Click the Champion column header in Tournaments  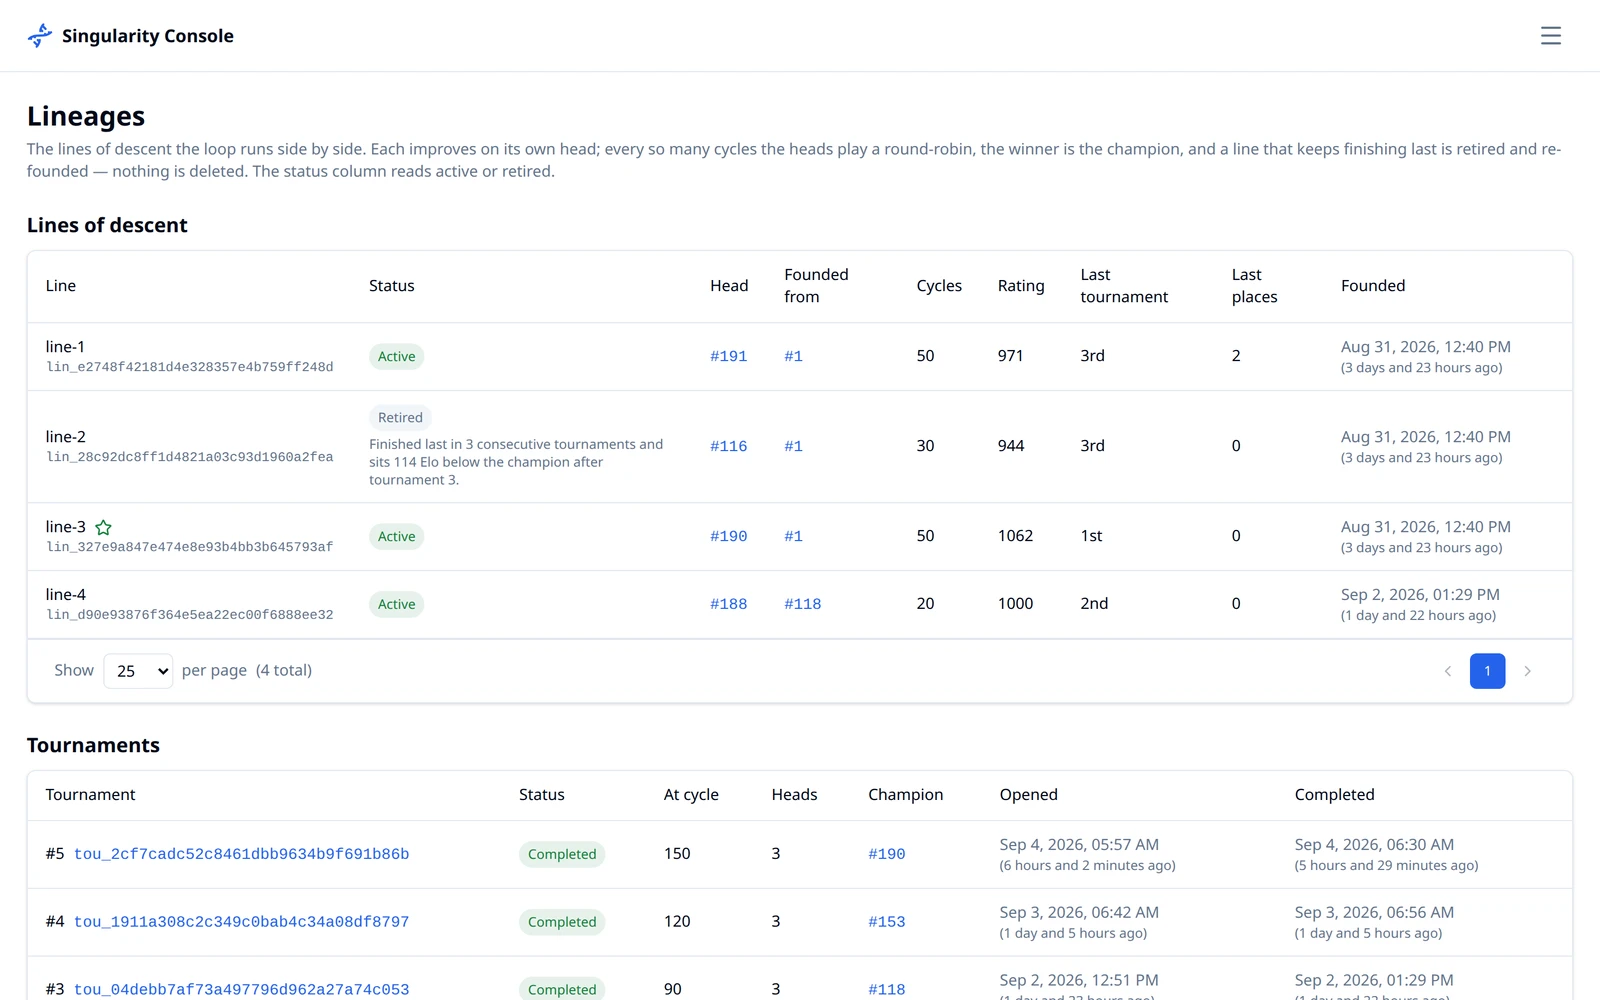905,795
